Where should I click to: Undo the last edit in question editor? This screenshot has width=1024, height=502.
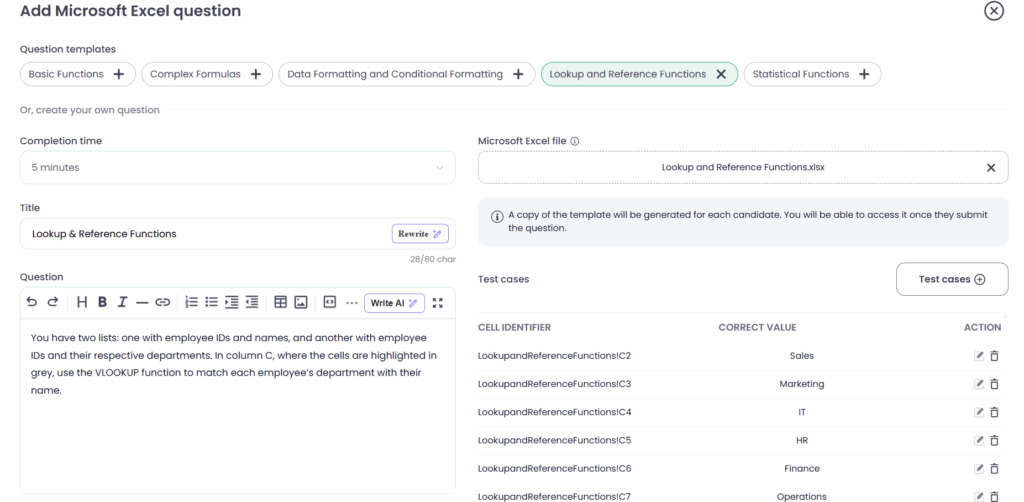[31, 302]
